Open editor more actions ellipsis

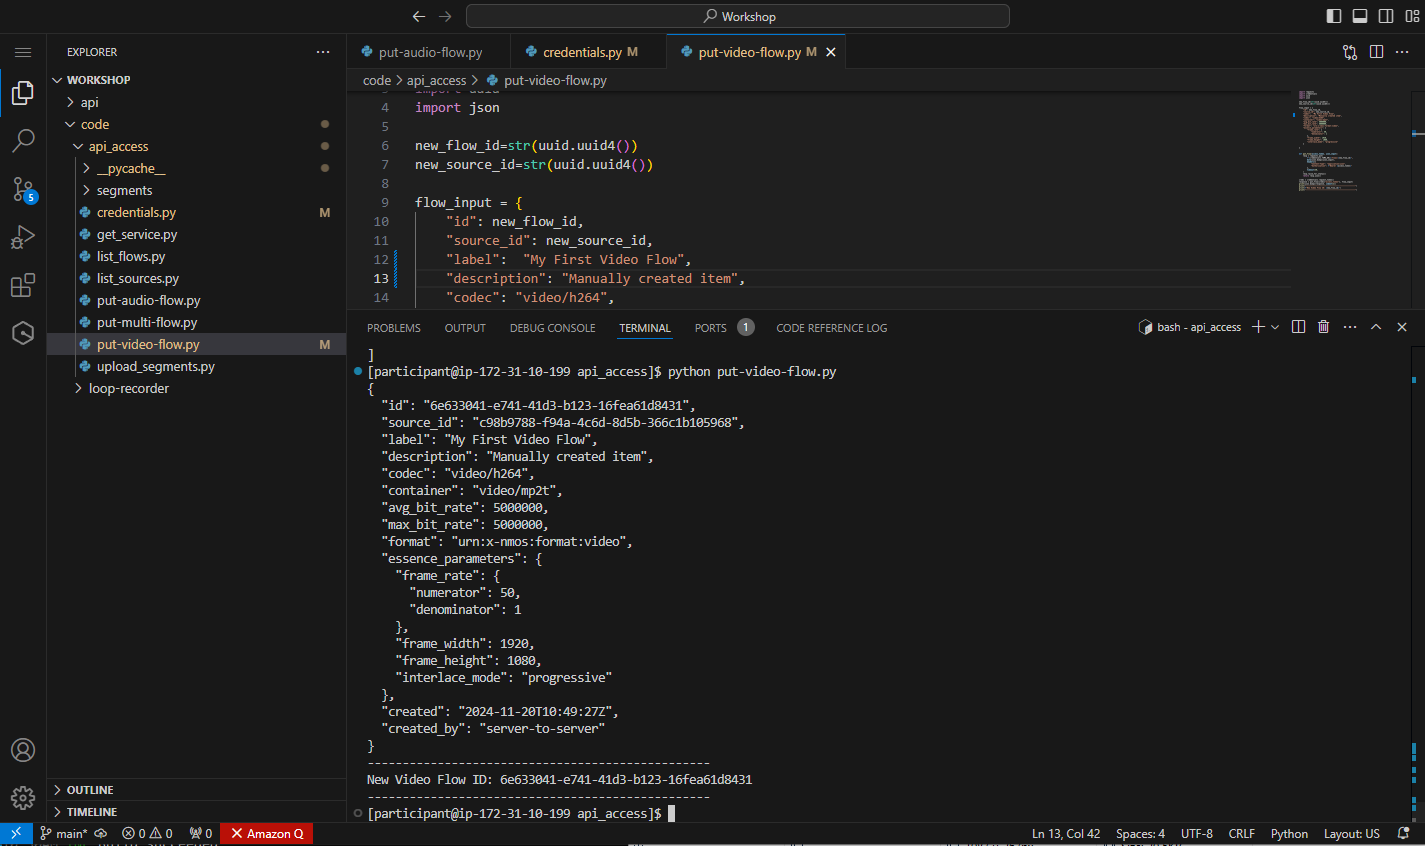(1402, 52)
